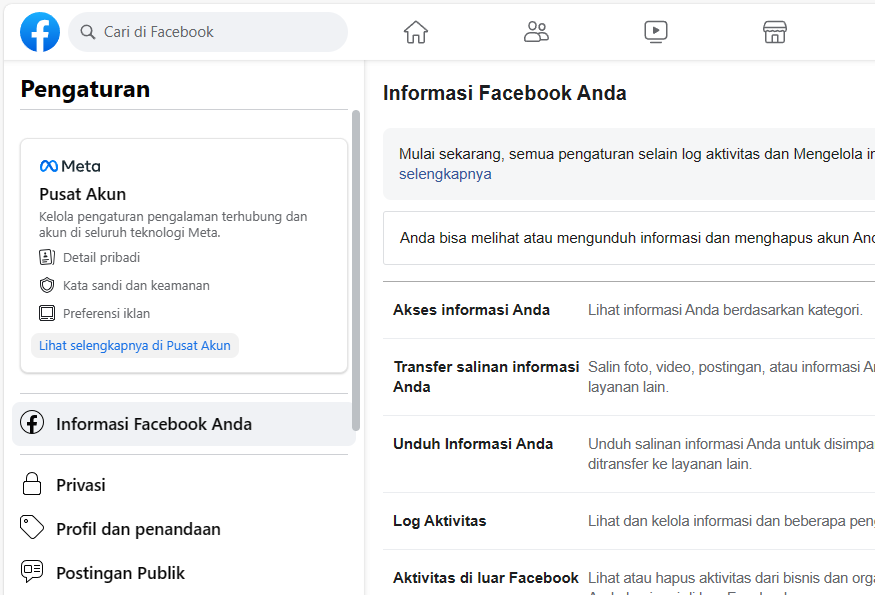Open Aktivitas di luar Facebook row
Image resolution: width=875 pixels, height=595 pixels.
pos(629,573)
